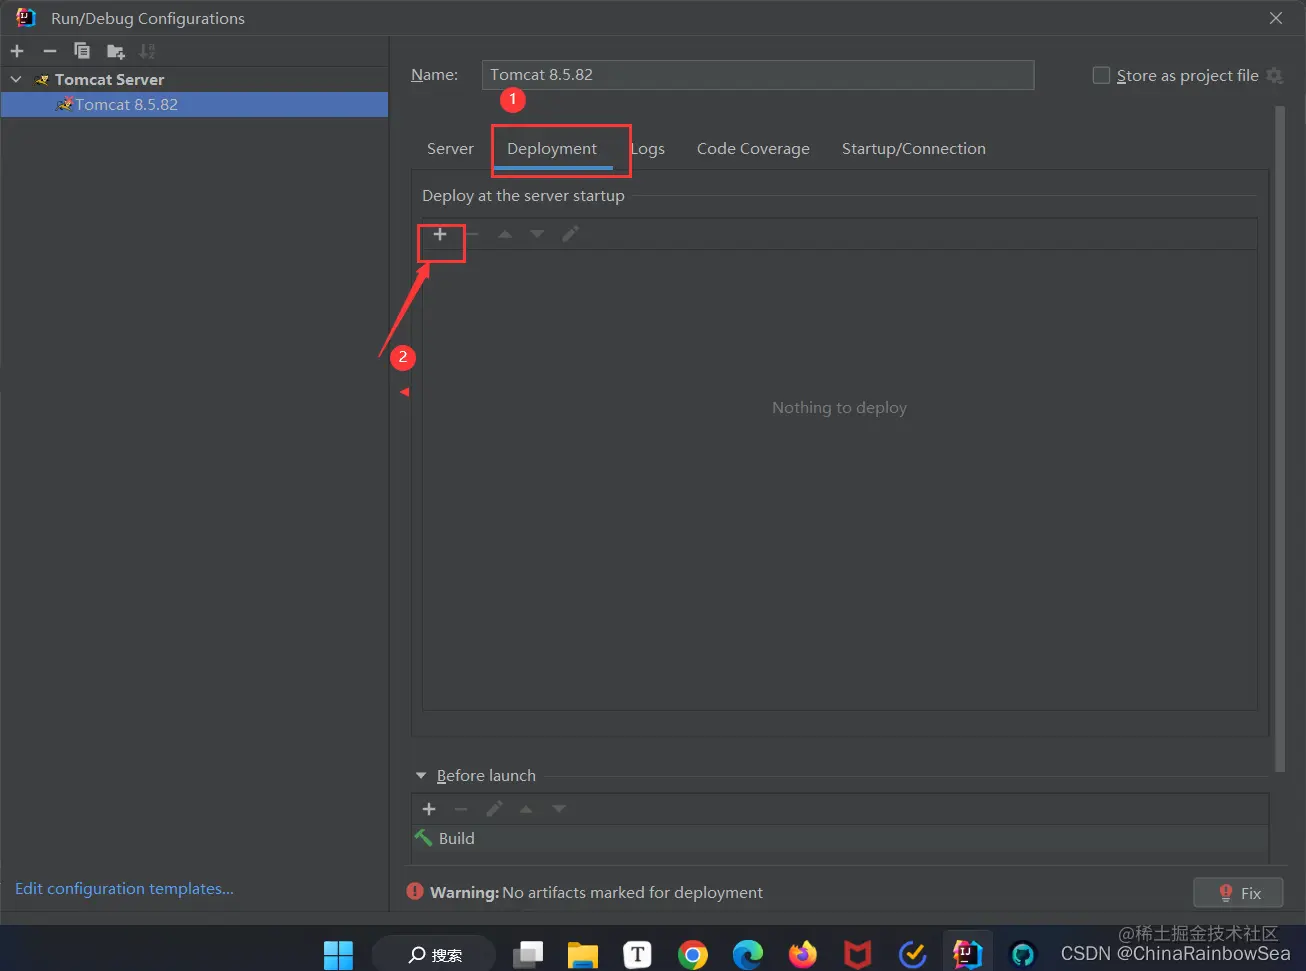The image size is (1306, 971).
Task: Edit the Name field containing Tomcat 8.5.82
Action: (x=758, y=75)
